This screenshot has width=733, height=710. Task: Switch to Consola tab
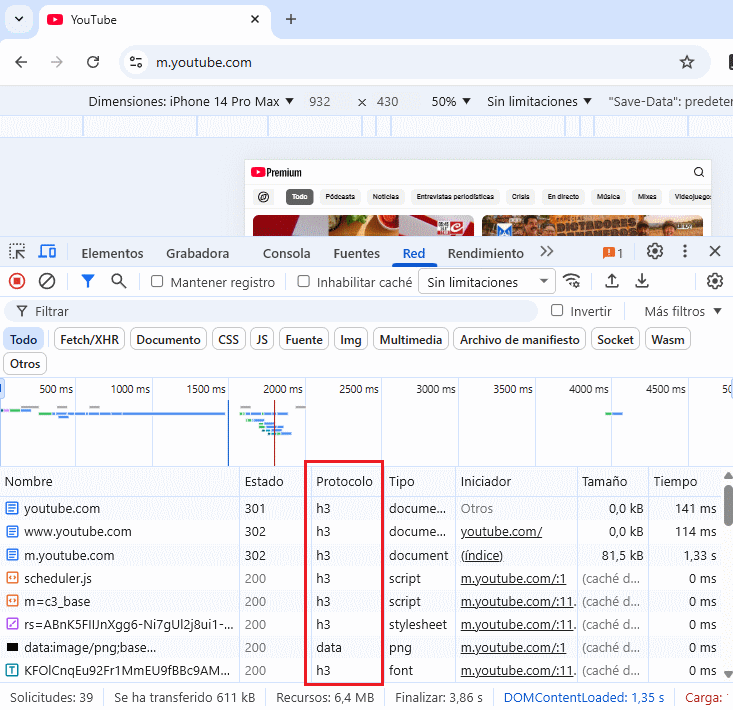click(287, 253)
